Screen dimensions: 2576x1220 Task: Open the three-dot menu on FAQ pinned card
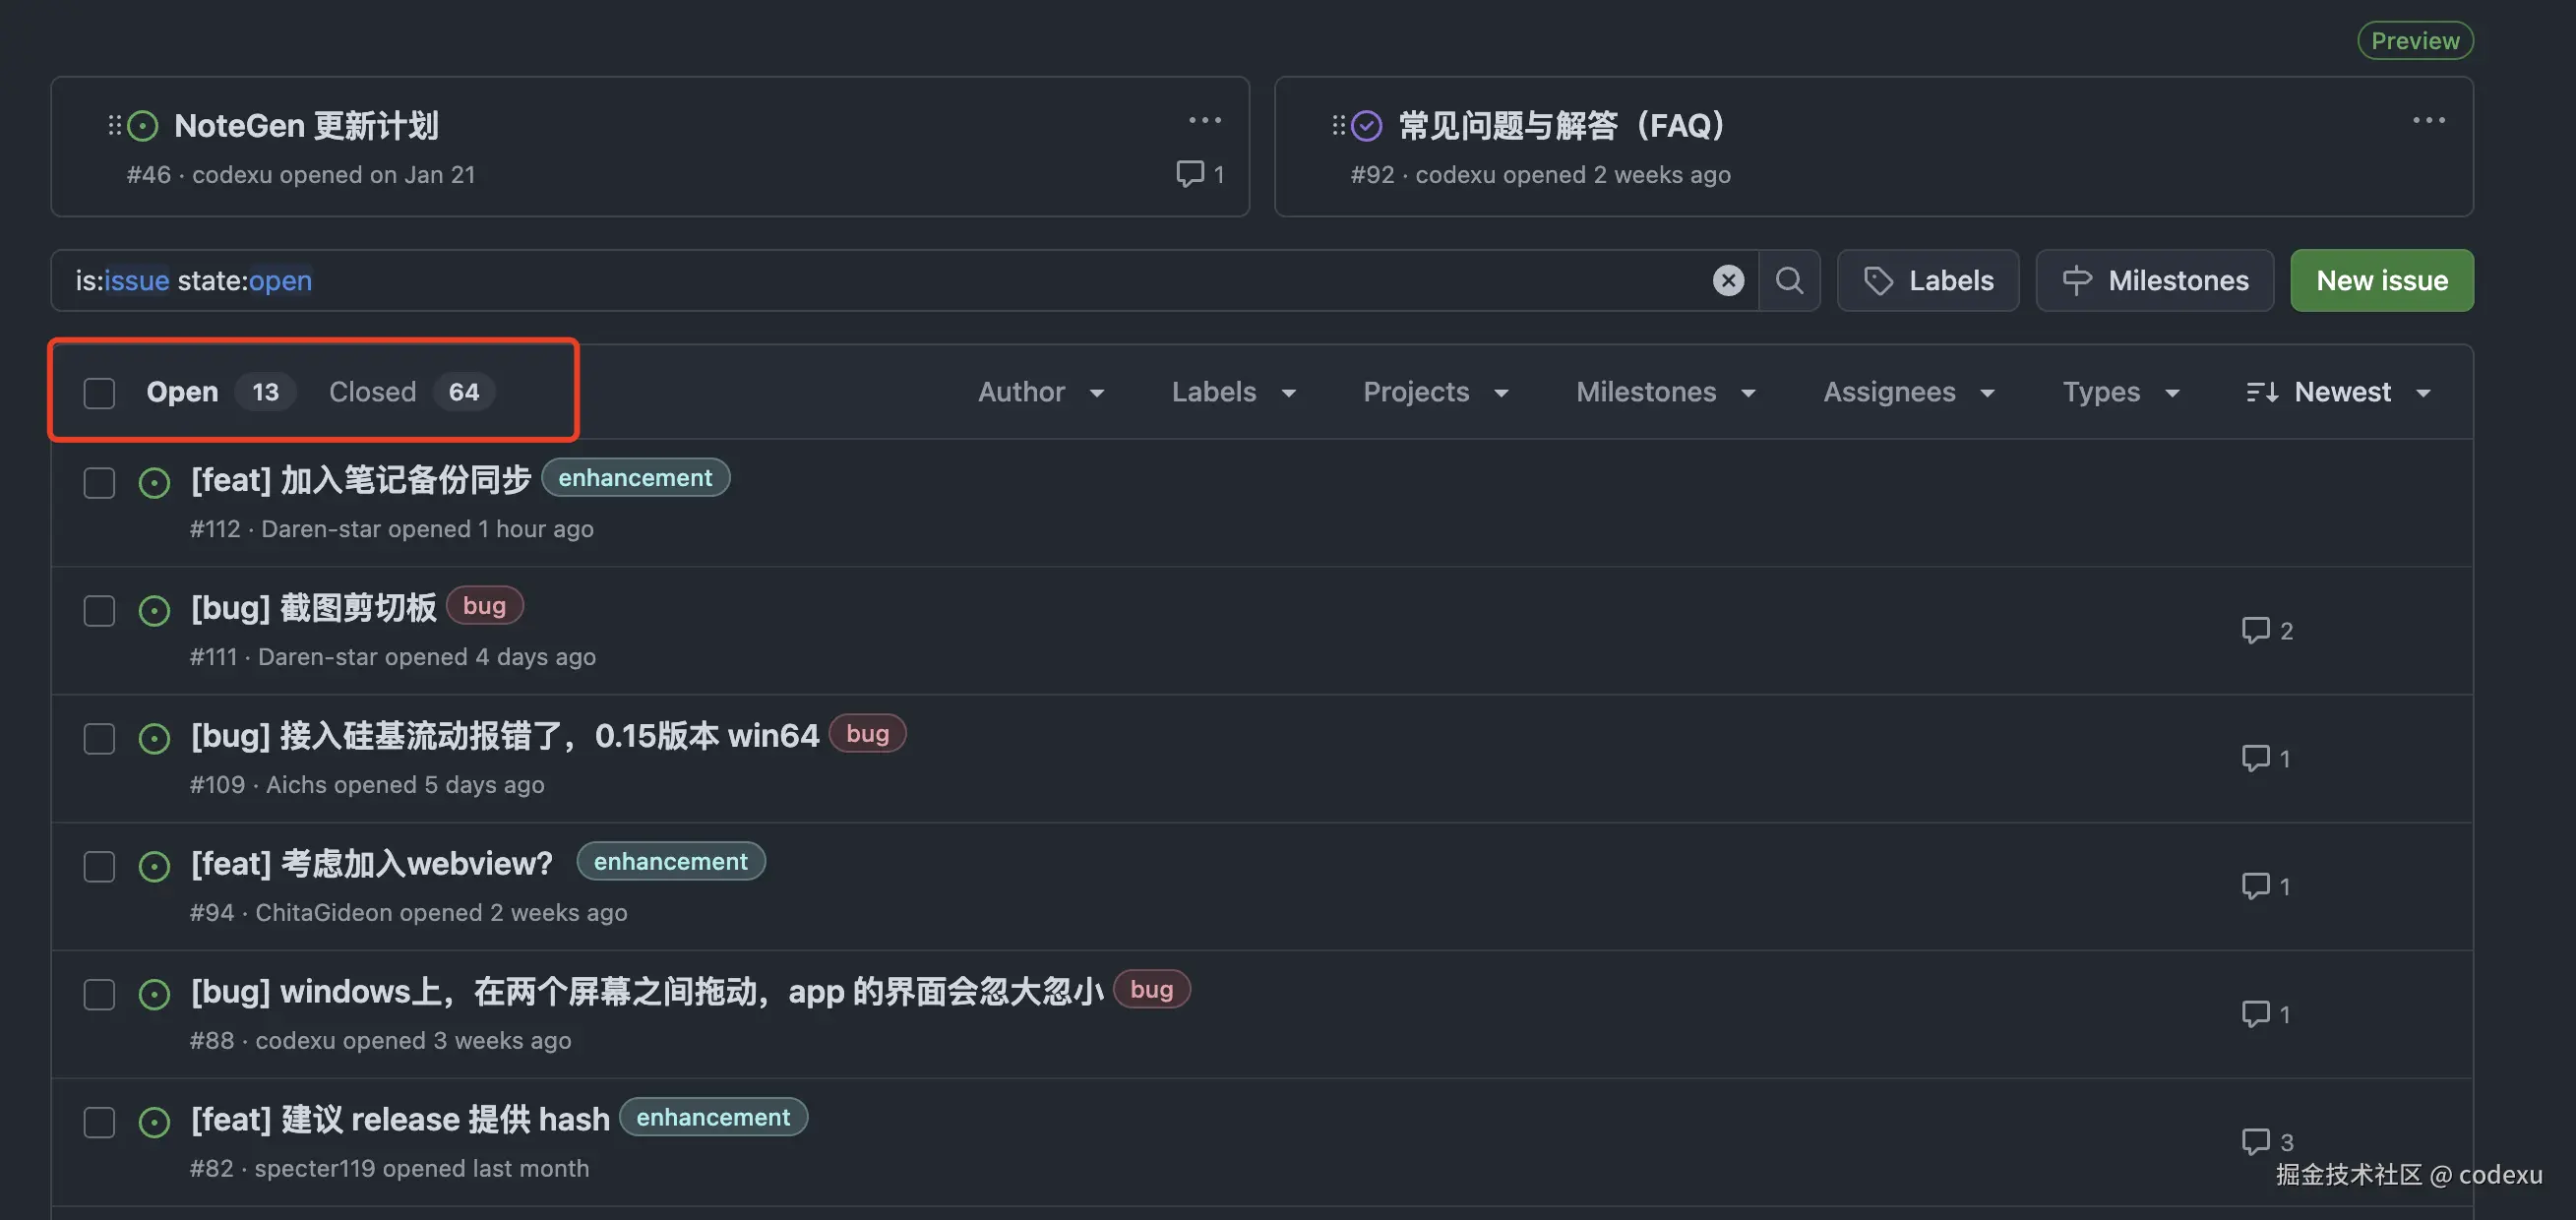tap(2428, 120)
